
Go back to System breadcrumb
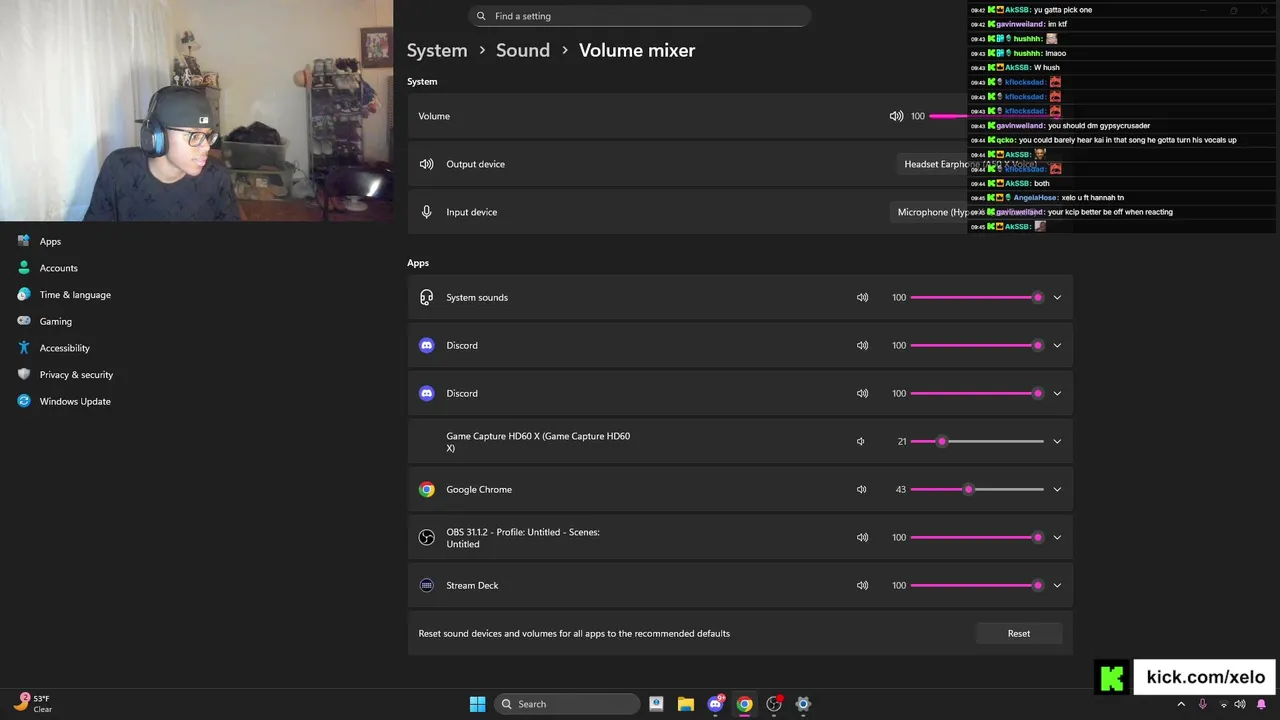(x=437, y=50)
